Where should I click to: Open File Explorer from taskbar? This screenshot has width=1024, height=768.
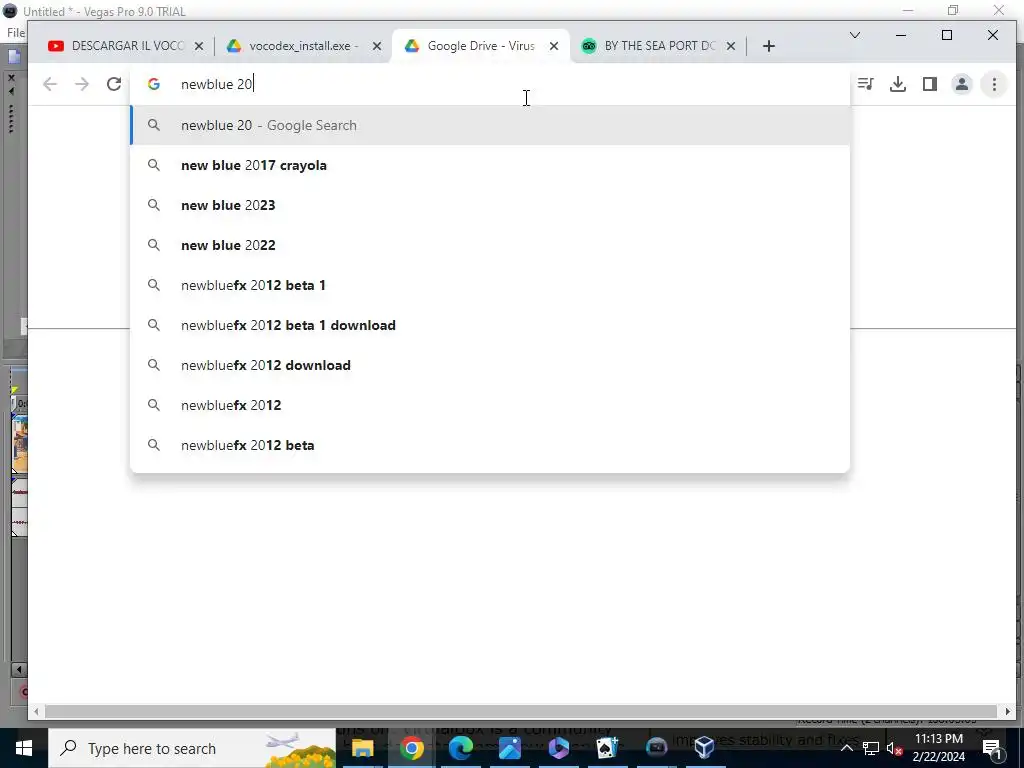click(x=362, y=748)
